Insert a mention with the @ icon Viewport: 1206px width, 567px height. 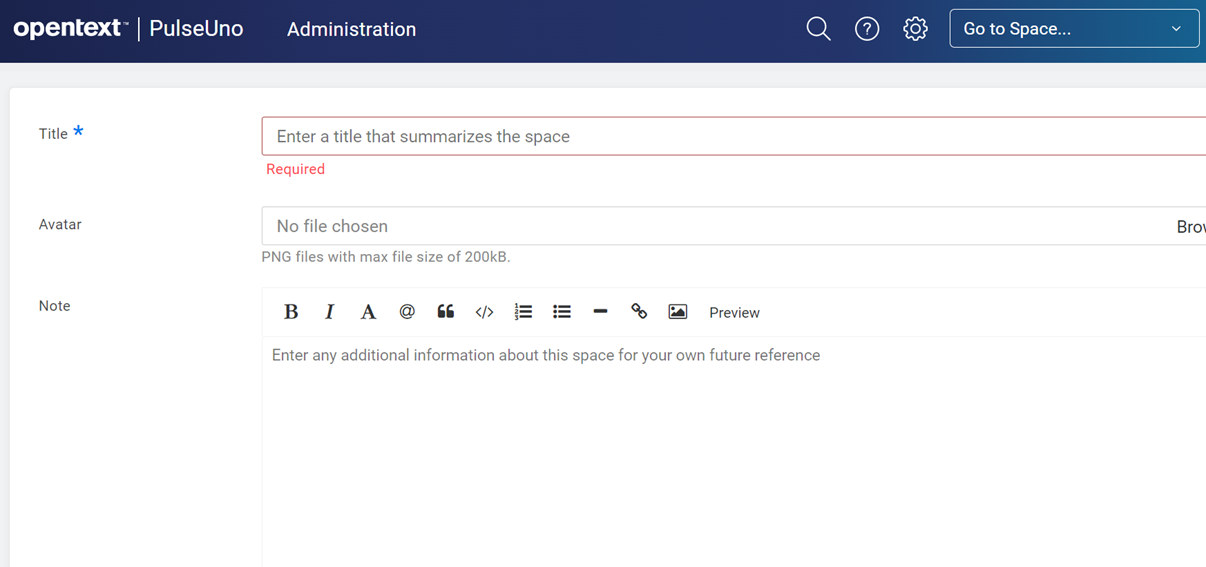tap(407, 312)
